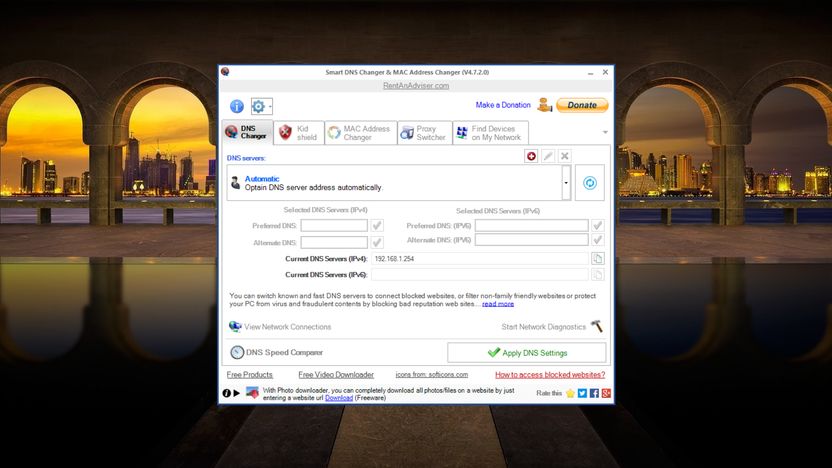Open the RentAnAdviser.com link

tap(416, 85)
